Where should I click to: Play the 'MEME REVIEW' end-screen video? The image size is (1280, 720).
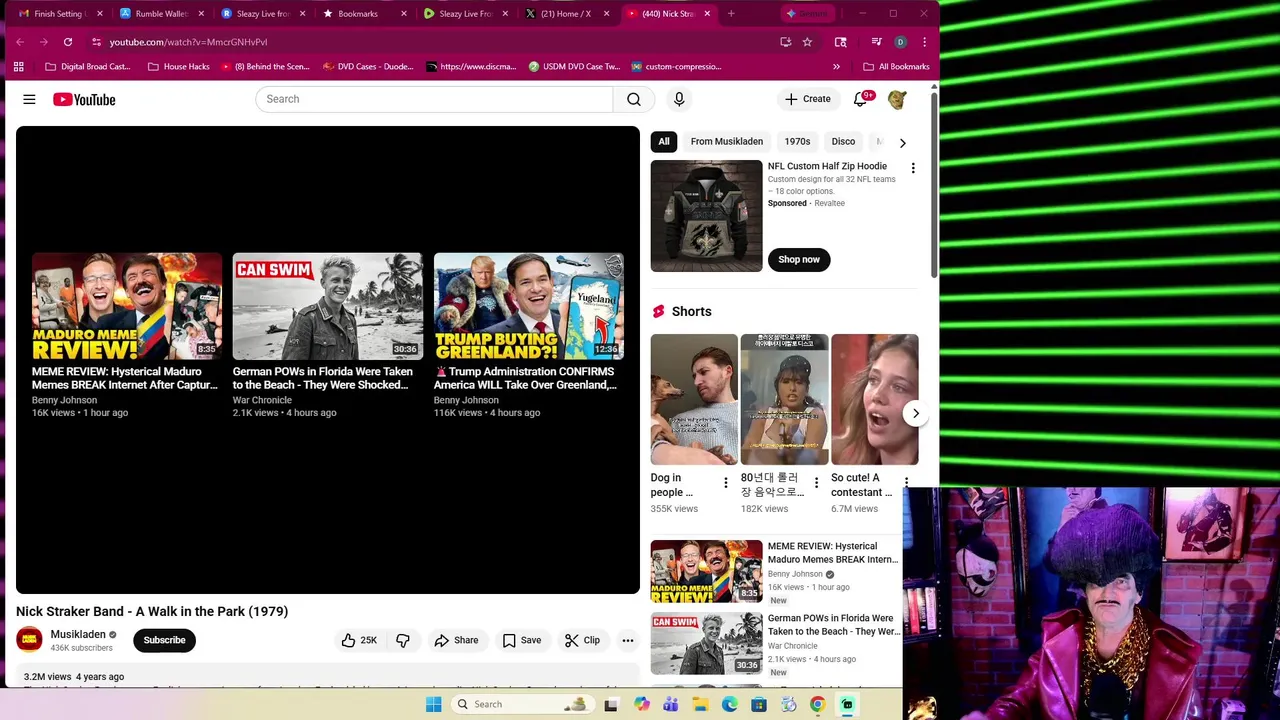tap(127, 306)
